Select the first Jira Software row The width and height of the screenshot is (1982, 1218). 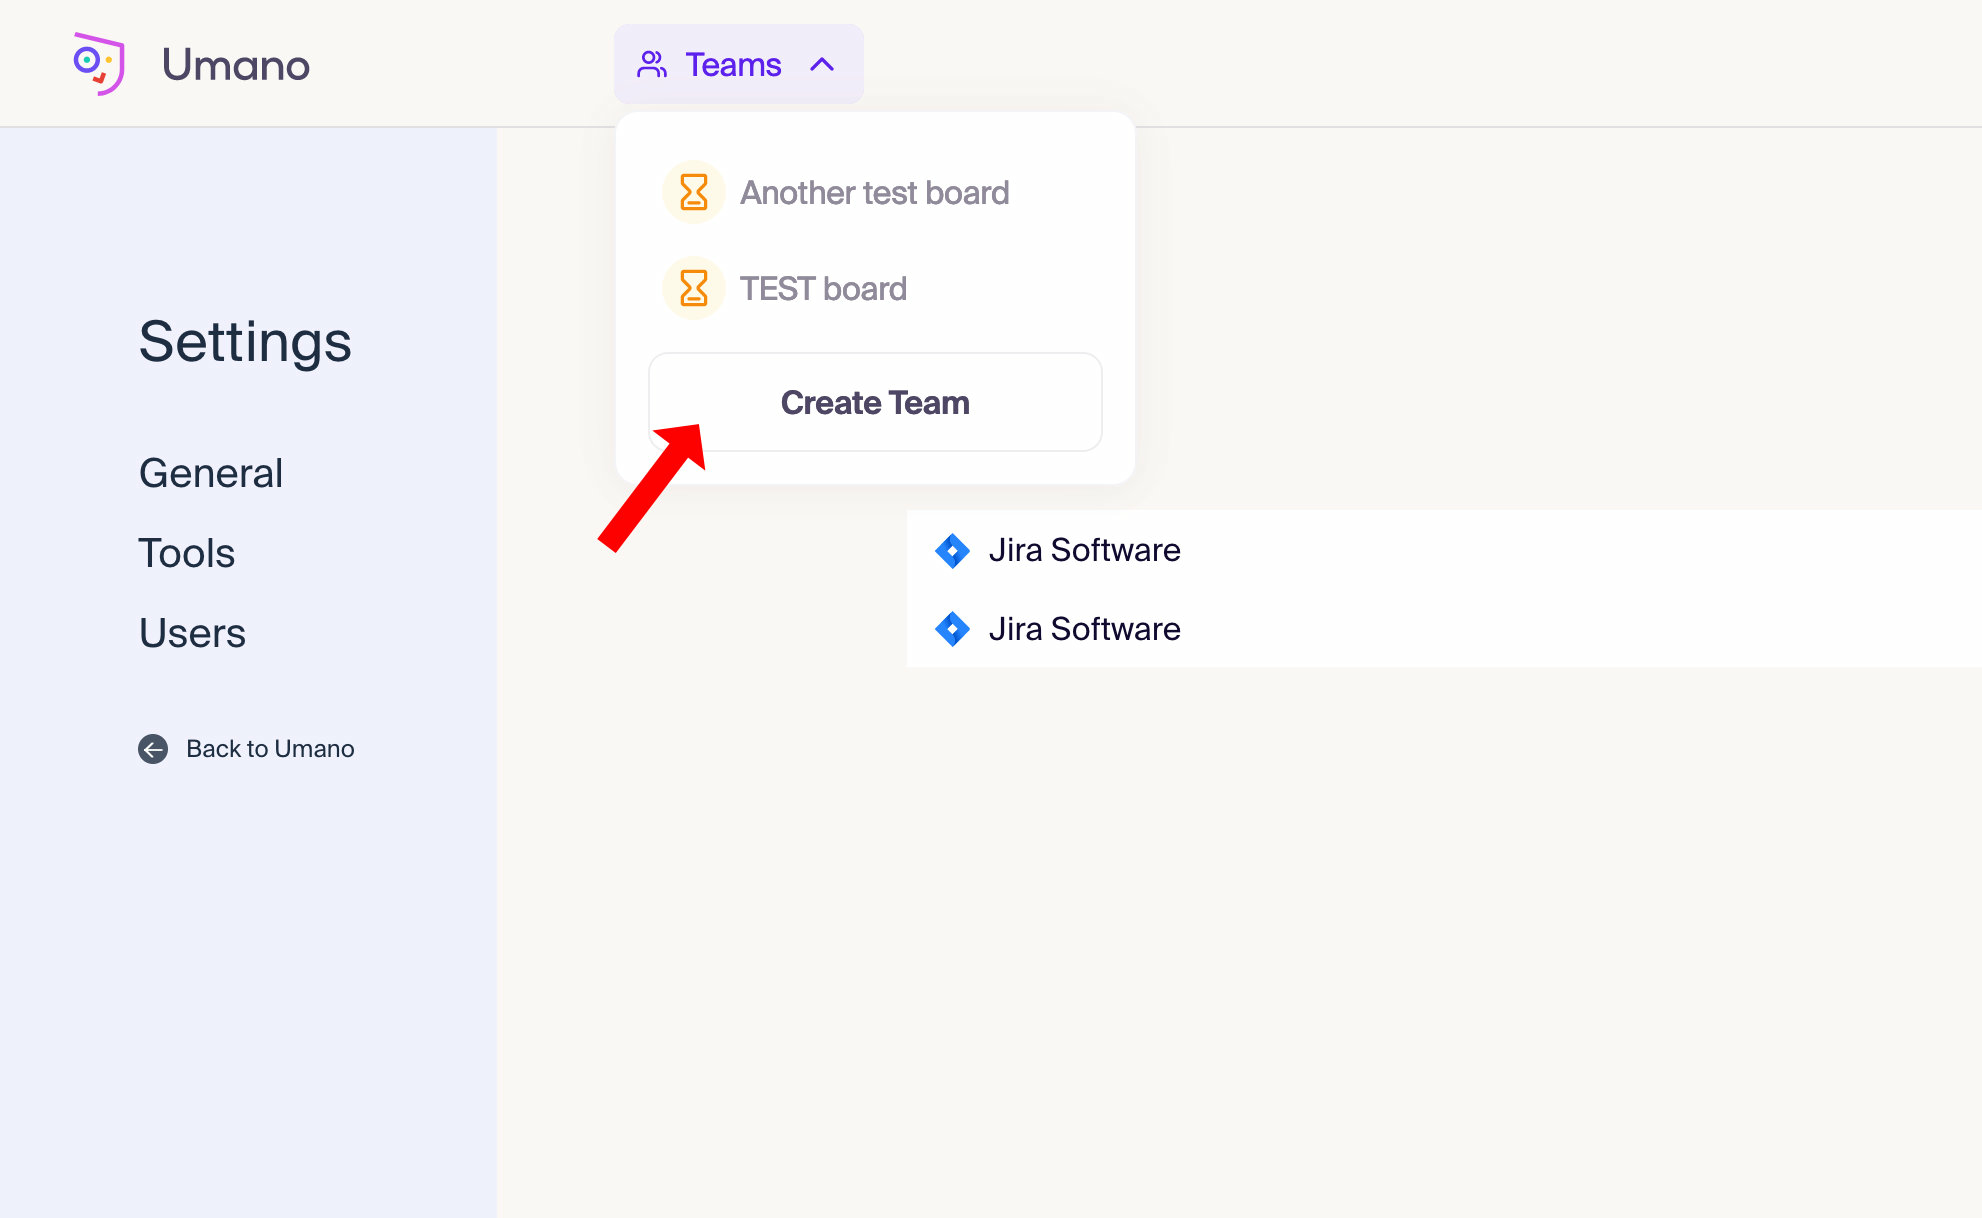click(x=1084, y=550)
